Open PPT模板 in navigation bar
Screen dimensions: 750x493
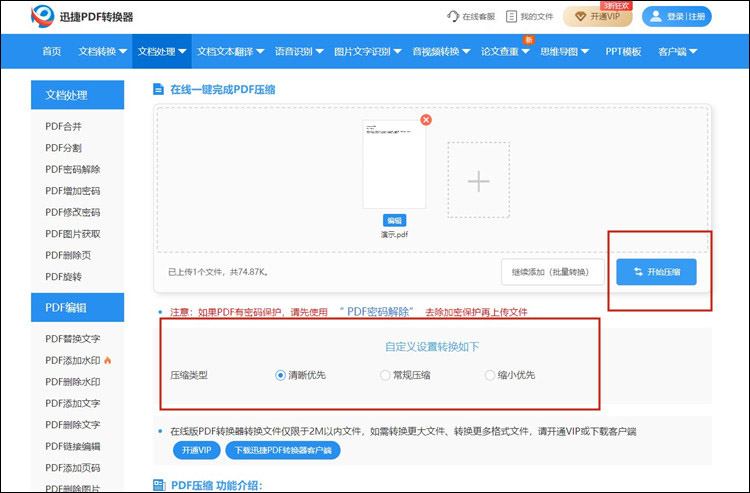pos(623,52)
